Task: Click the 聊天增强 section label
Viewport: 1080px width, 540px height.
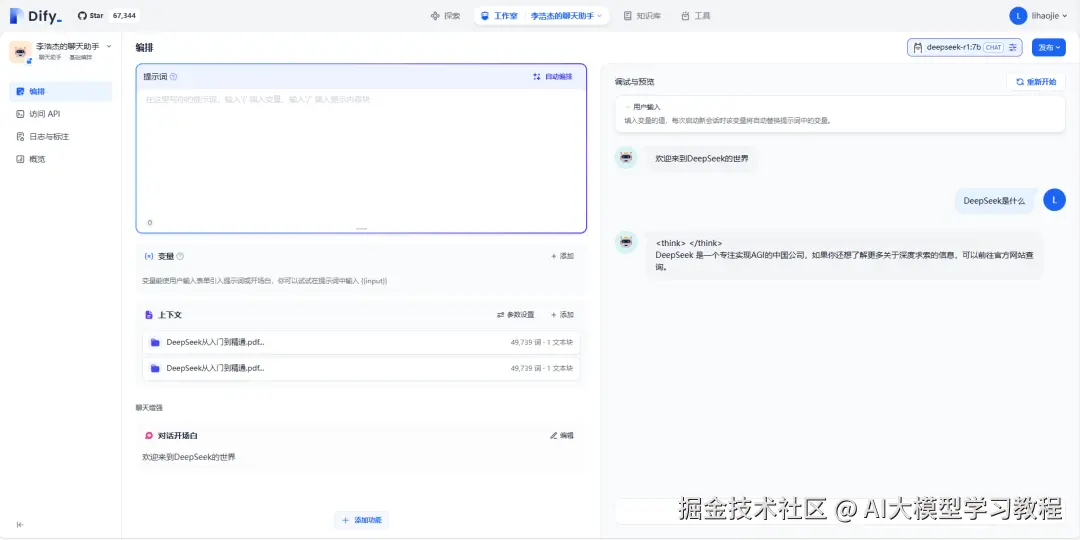Action: click(x=149, y=408)
